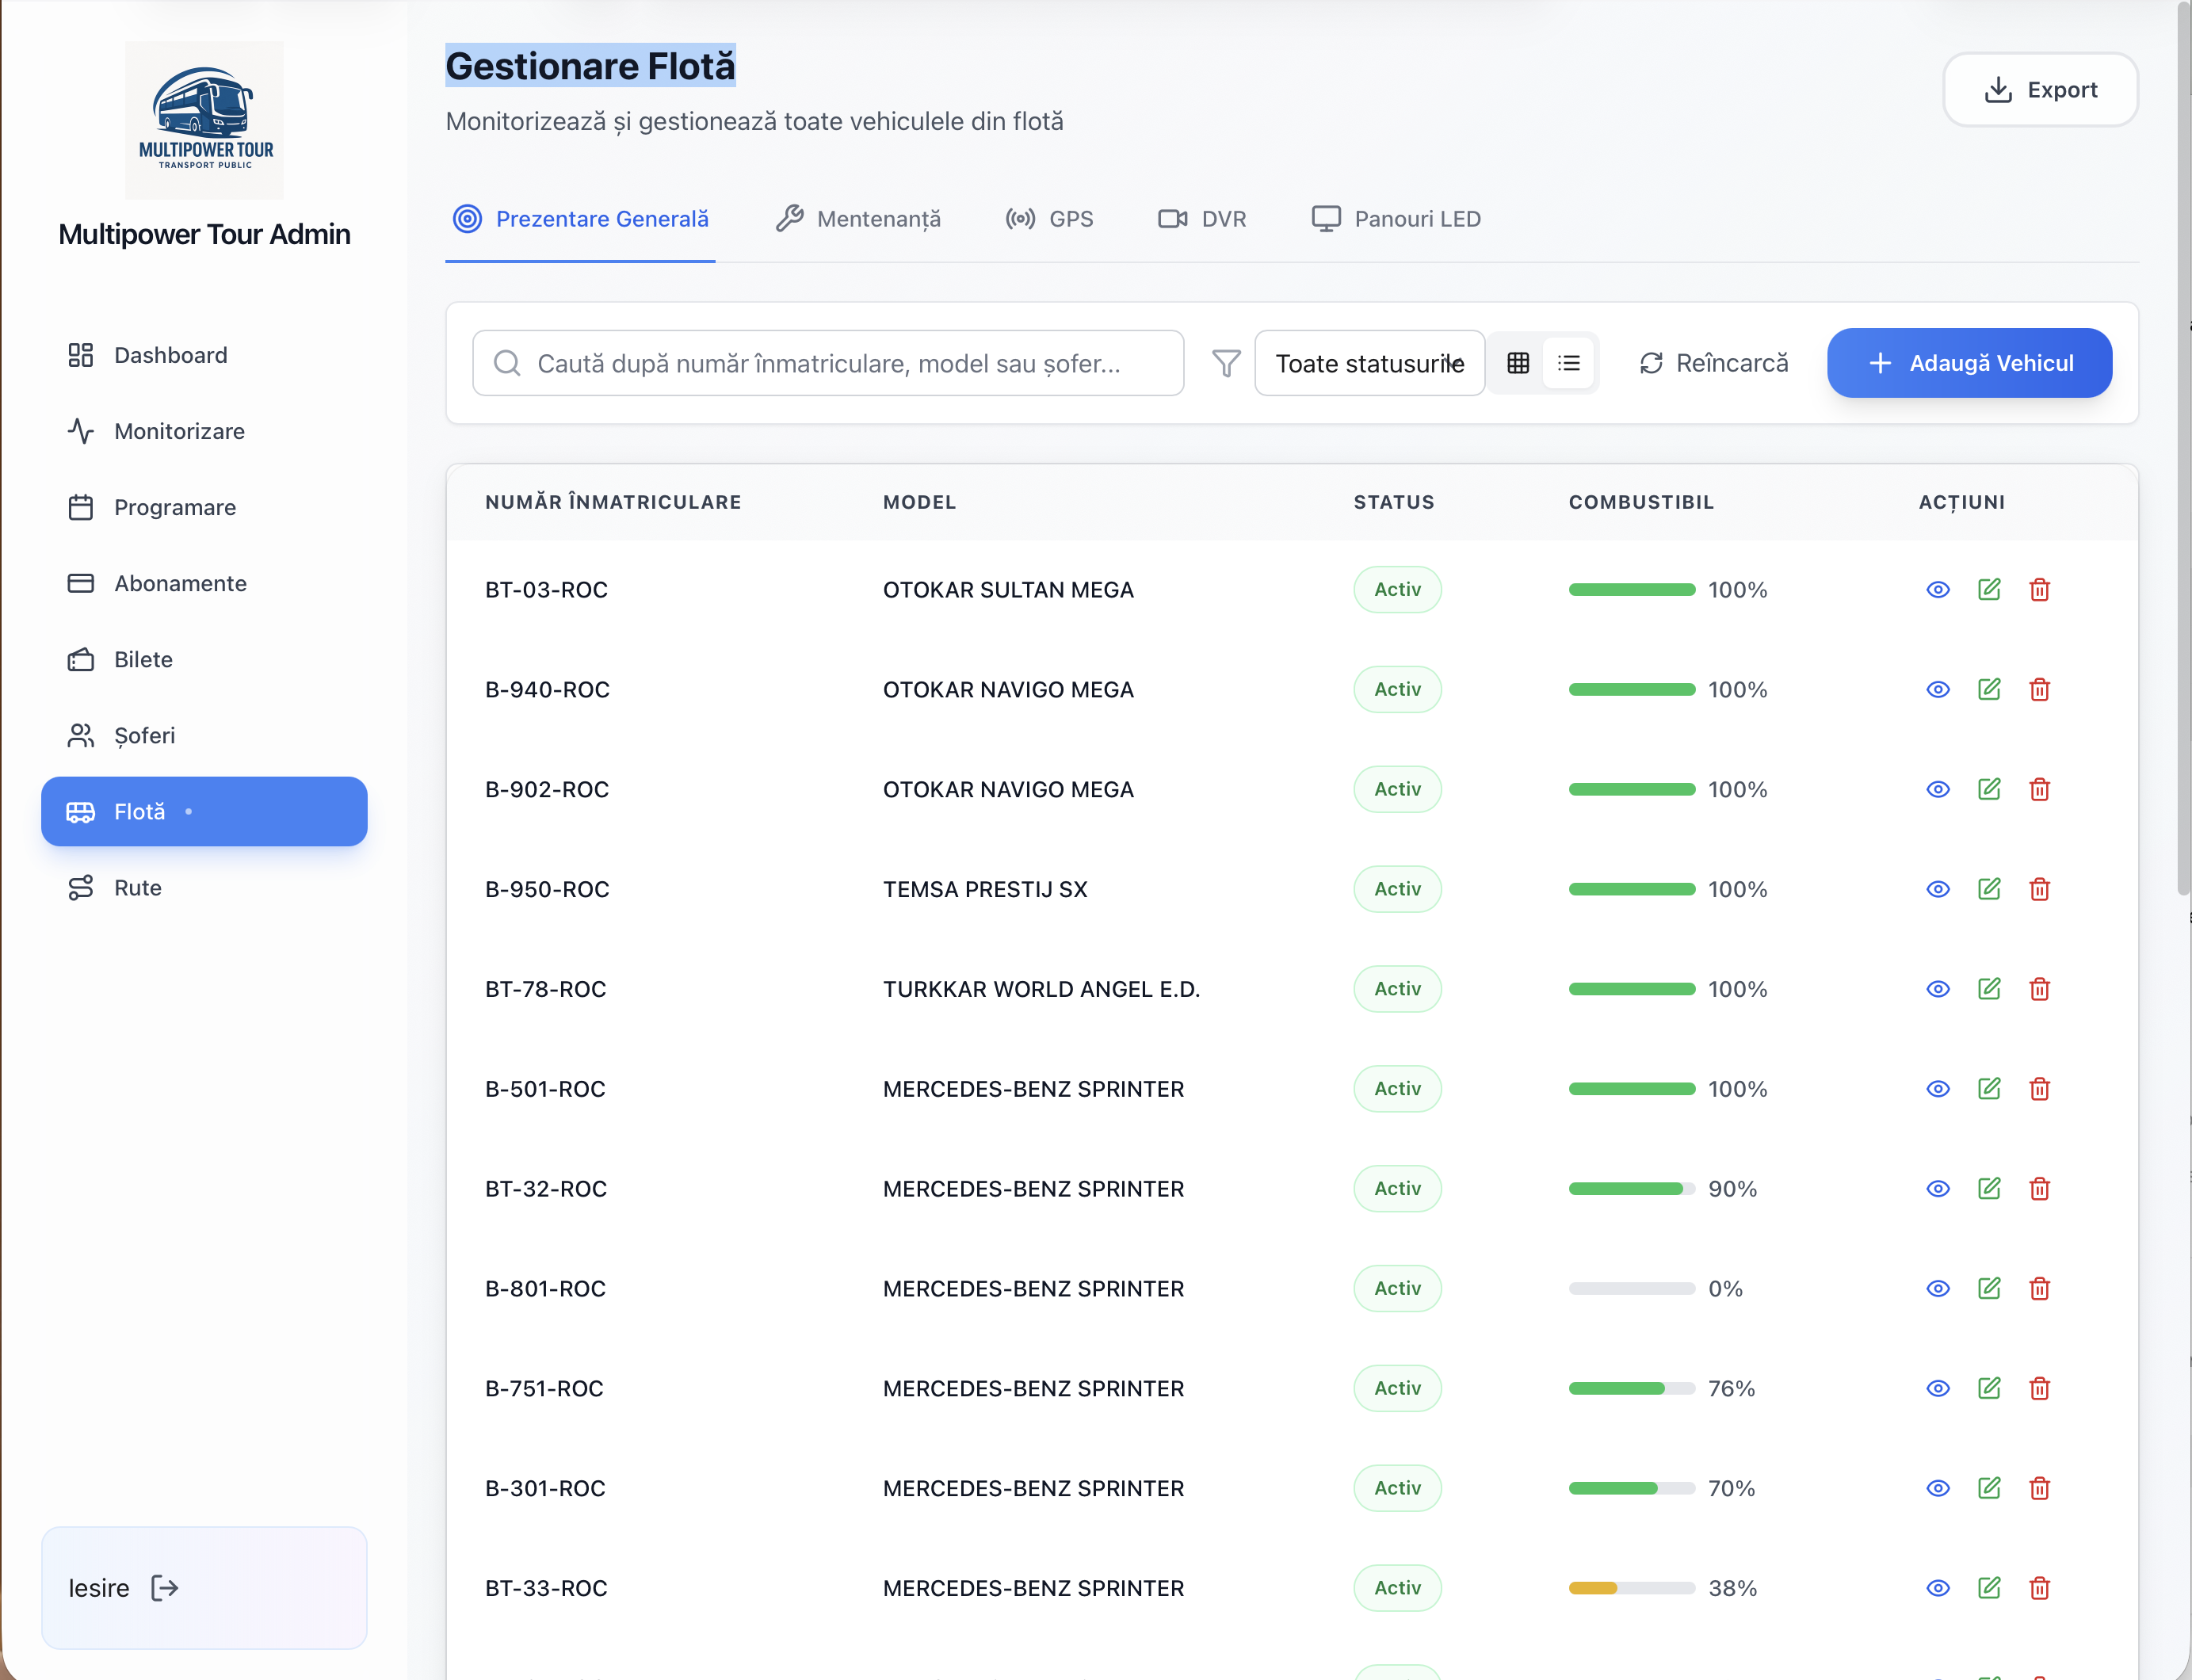The image size is (2192, 1680).
Task: Edit vehicle B-940-ROC using pencil icon
Action: tap(1989, 689)
